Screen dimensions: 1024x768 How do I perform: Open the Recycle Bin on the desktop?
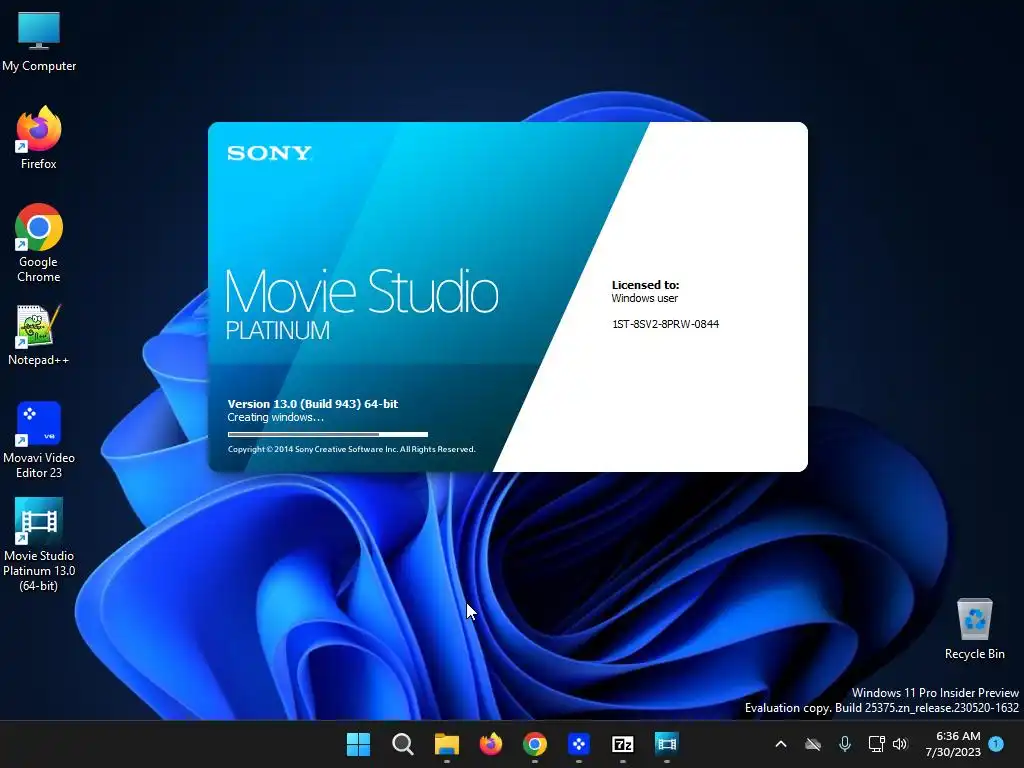(974, 628)
